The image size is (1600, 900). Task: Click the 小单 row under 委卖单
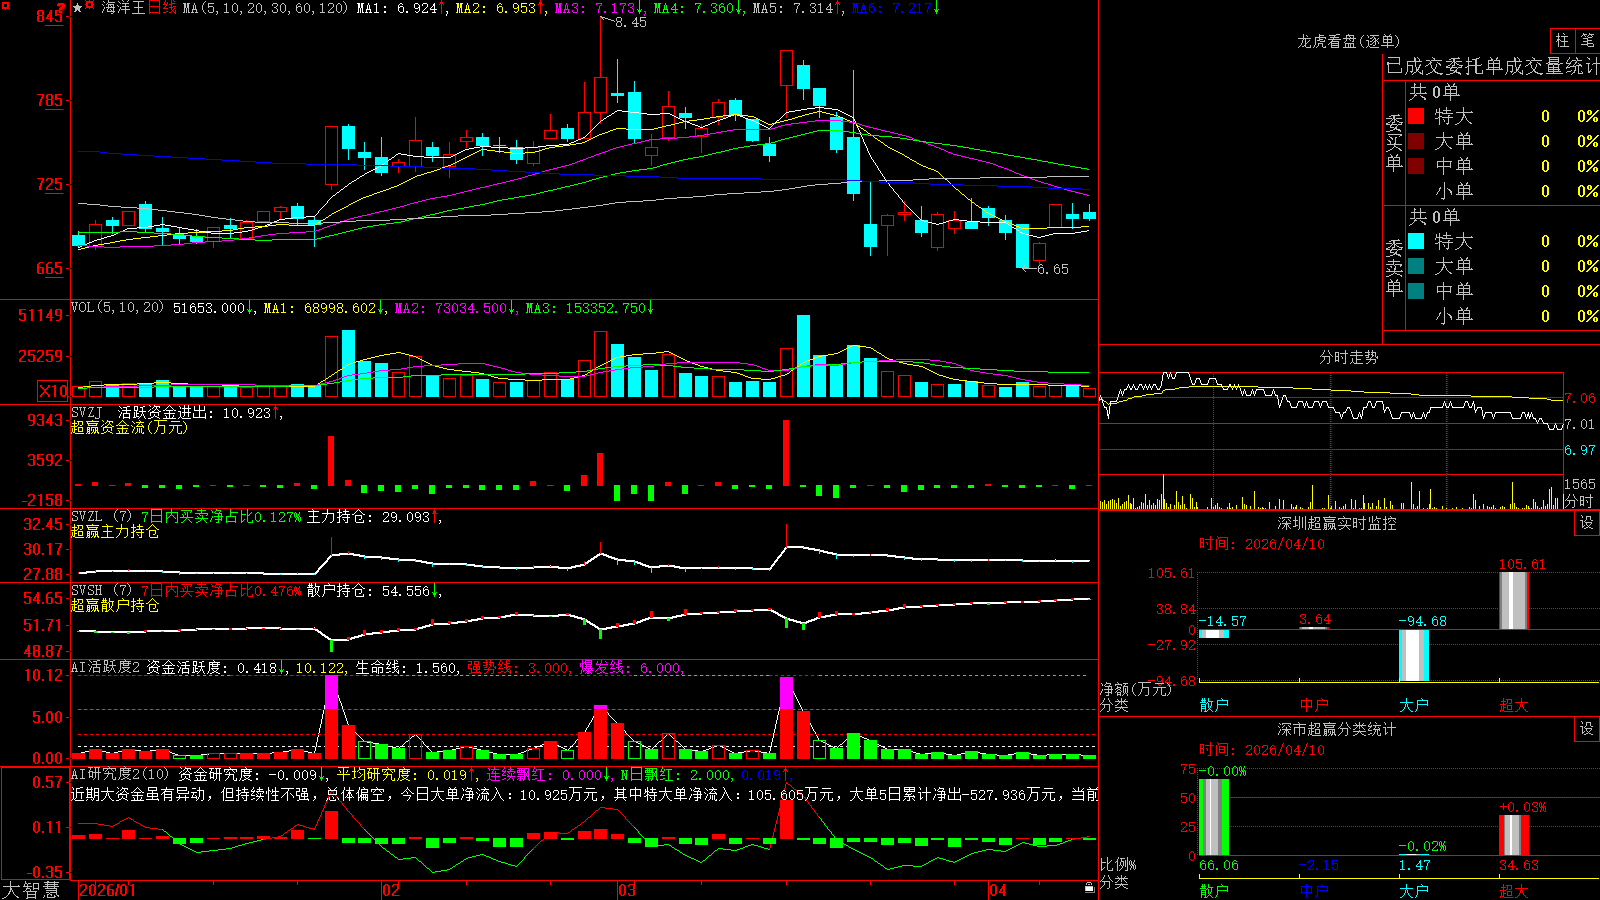(x=1503, y=316)
